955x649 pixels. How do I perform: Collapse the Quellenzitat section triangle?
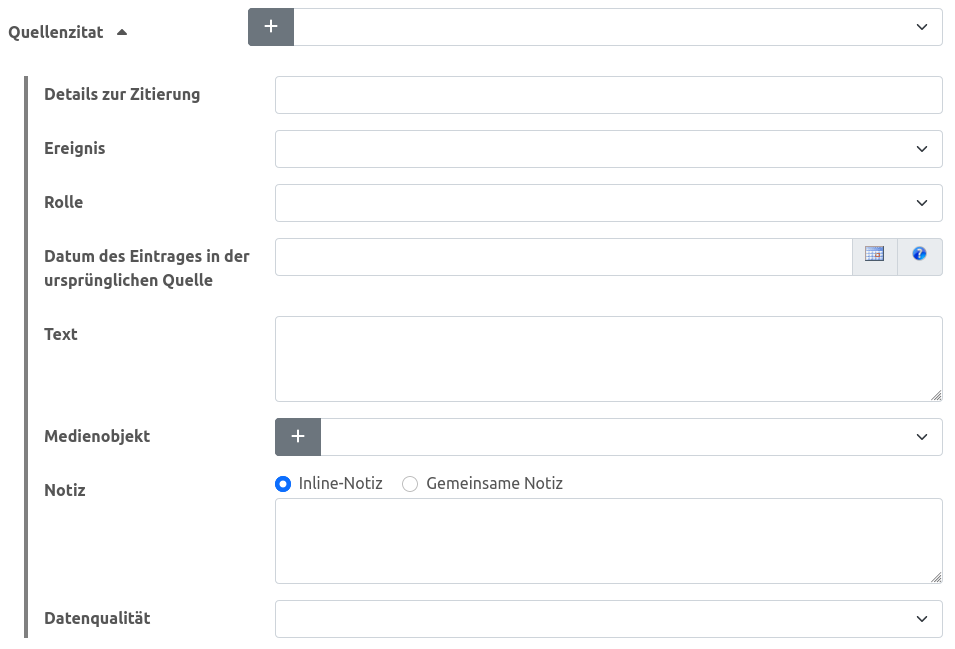coord(122,32)
